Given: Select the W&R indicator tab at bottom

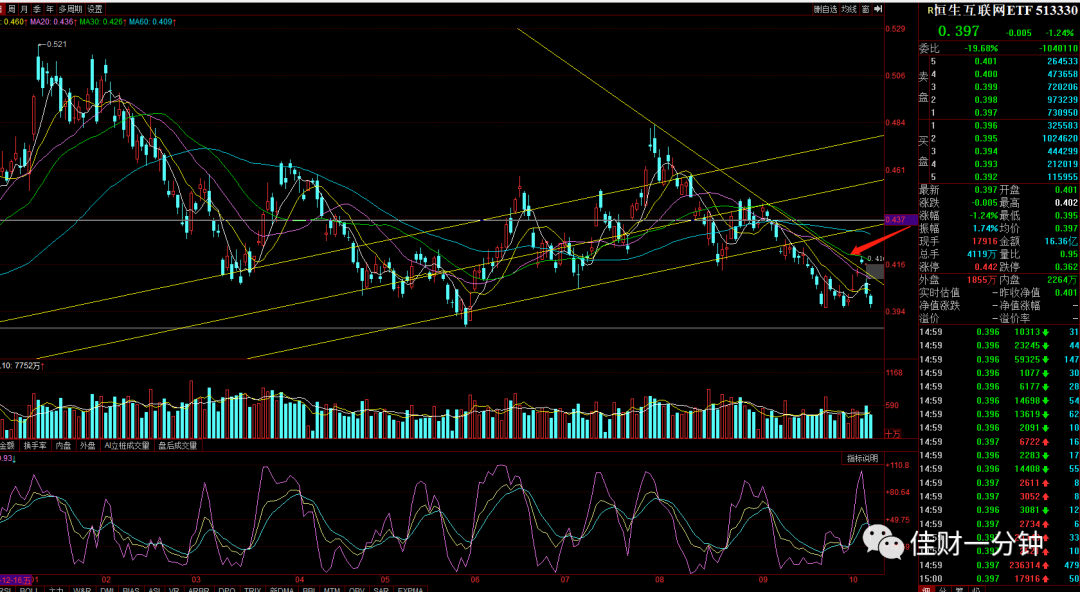Looking at the screenshot, I should pos(83,589).
